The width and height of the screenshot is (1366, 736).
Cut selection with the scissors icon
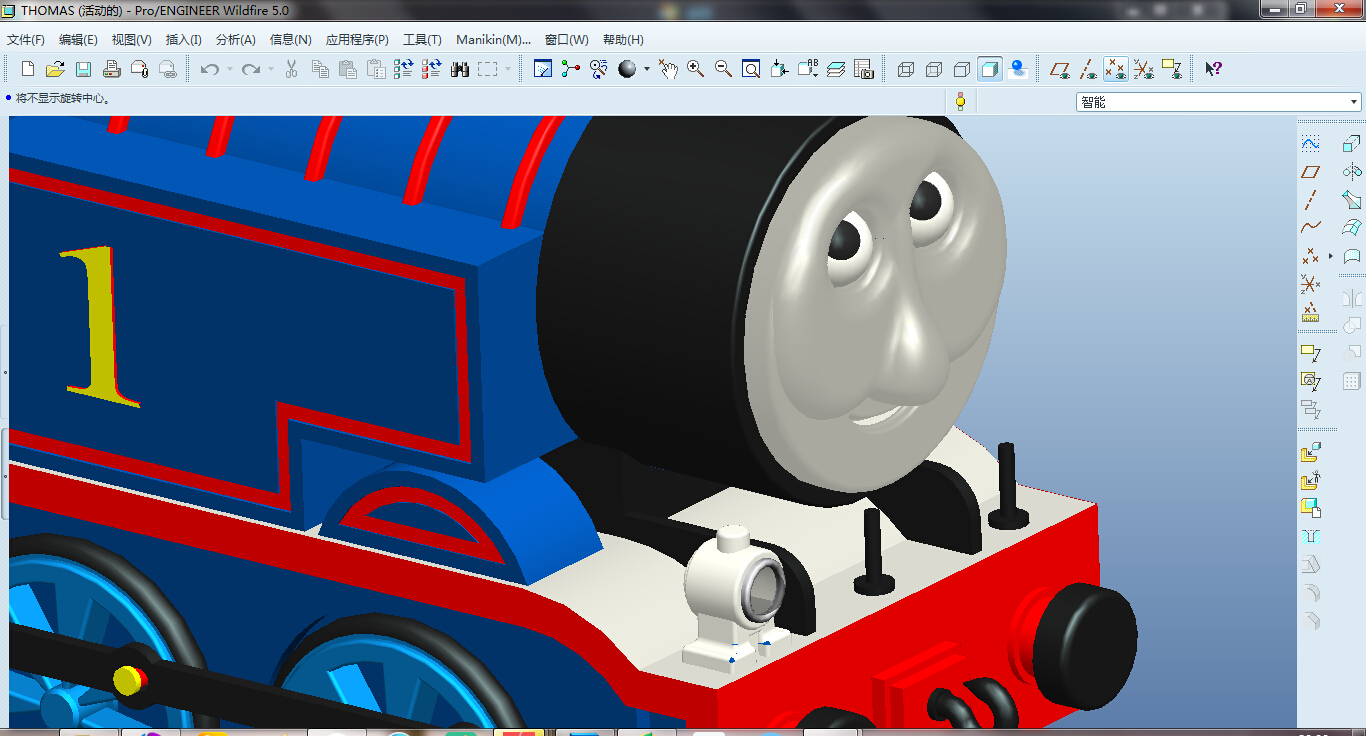(292, 69)
